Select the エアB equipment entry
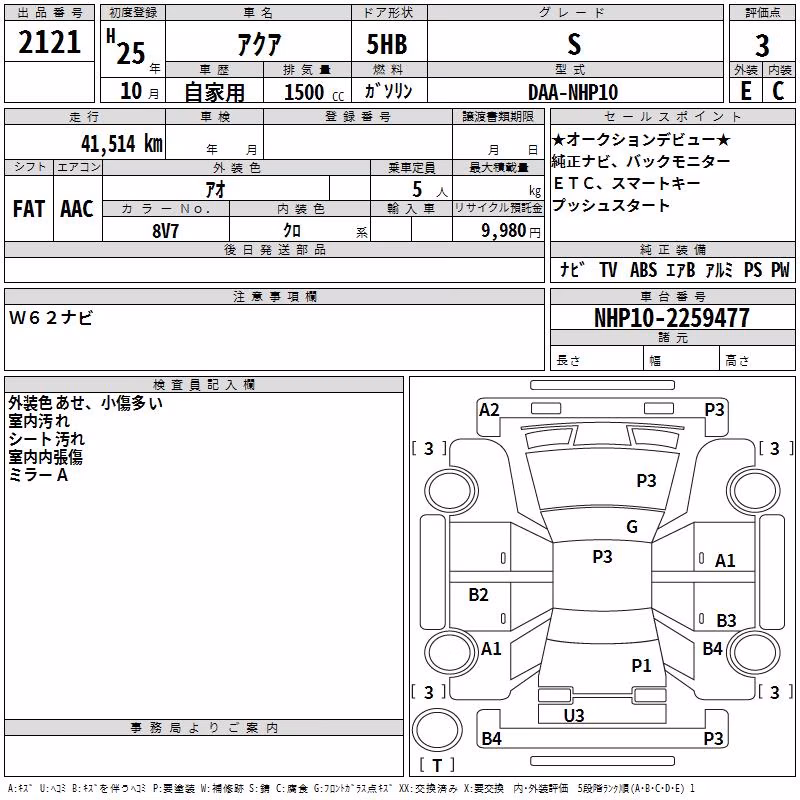Image resolution: width=800 pixels, height=800 pixels. coord(681,269)
